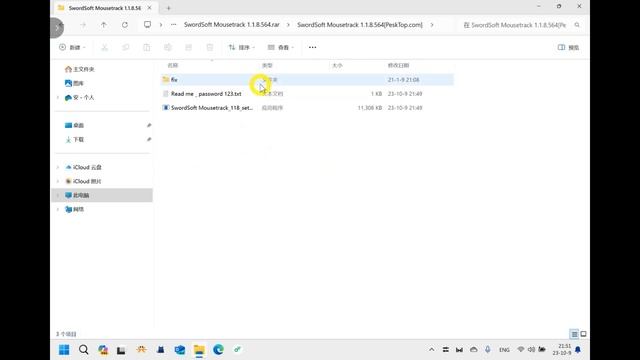Close the SwordSoft Mousetrack tab

149,8
